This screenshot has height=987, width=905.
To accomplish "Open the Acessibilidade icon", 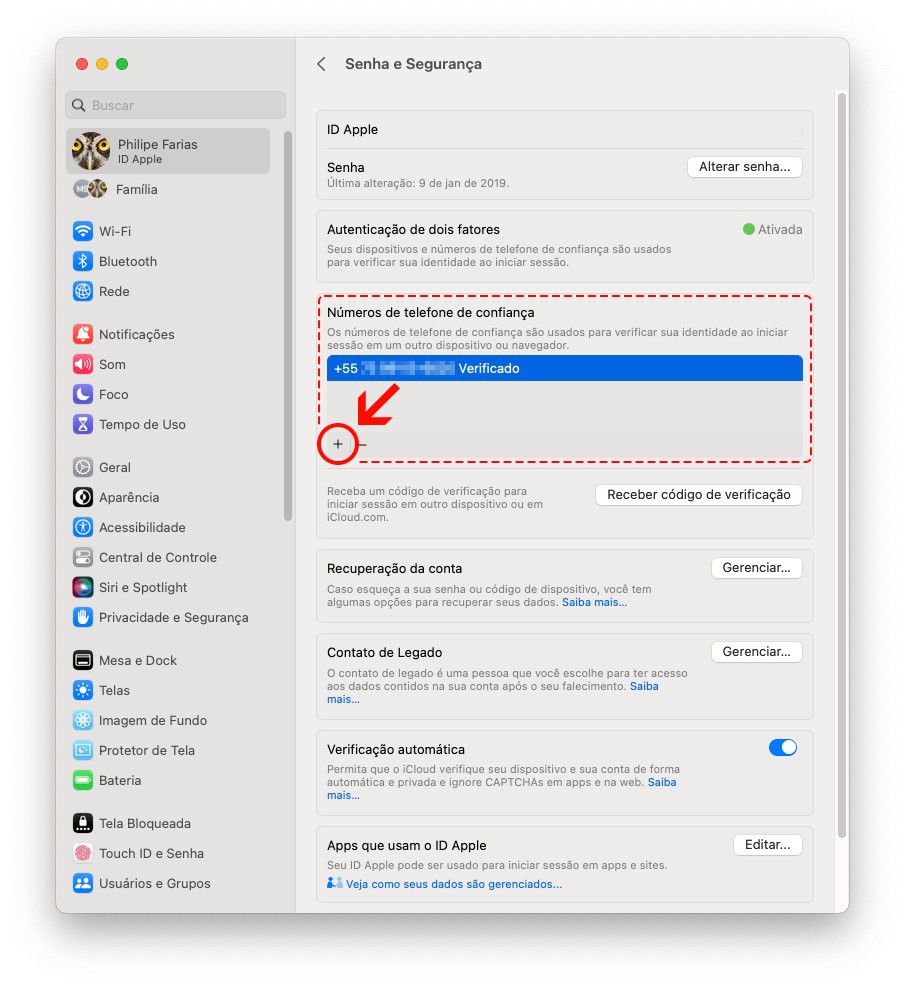I will point(82,527).
